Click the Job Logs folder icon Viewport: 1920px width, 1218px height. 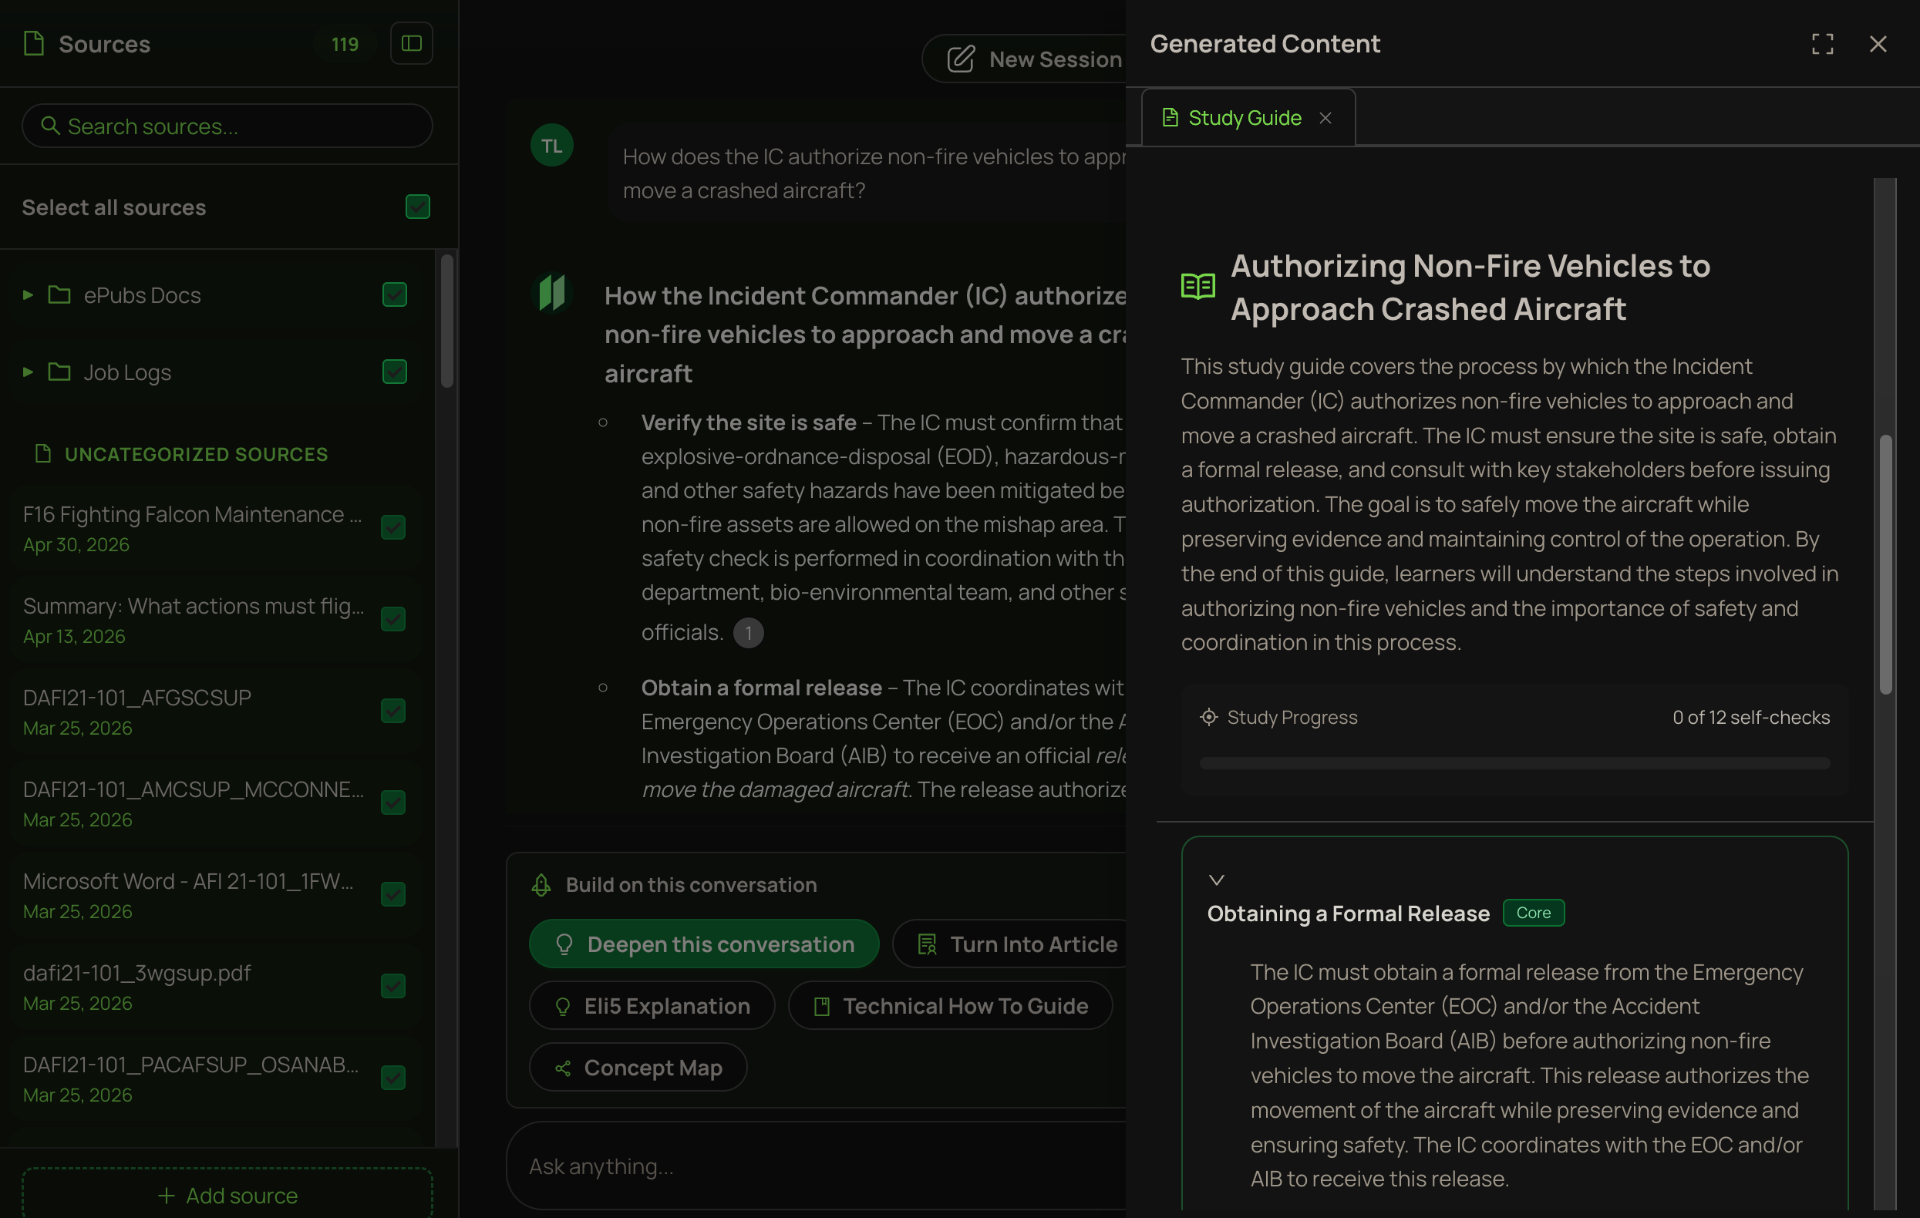[60, 372]
